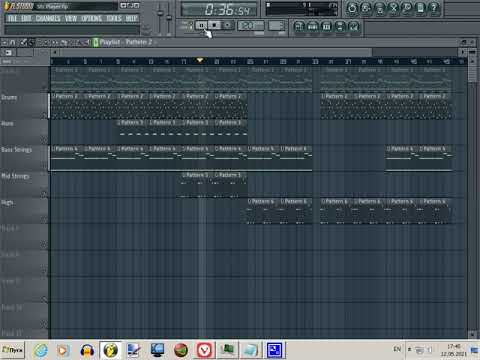Viewport: 480px width, 360px height.
Task: Open clip menu of first Pattern 4 clip
Action: [x=54, y=149]
